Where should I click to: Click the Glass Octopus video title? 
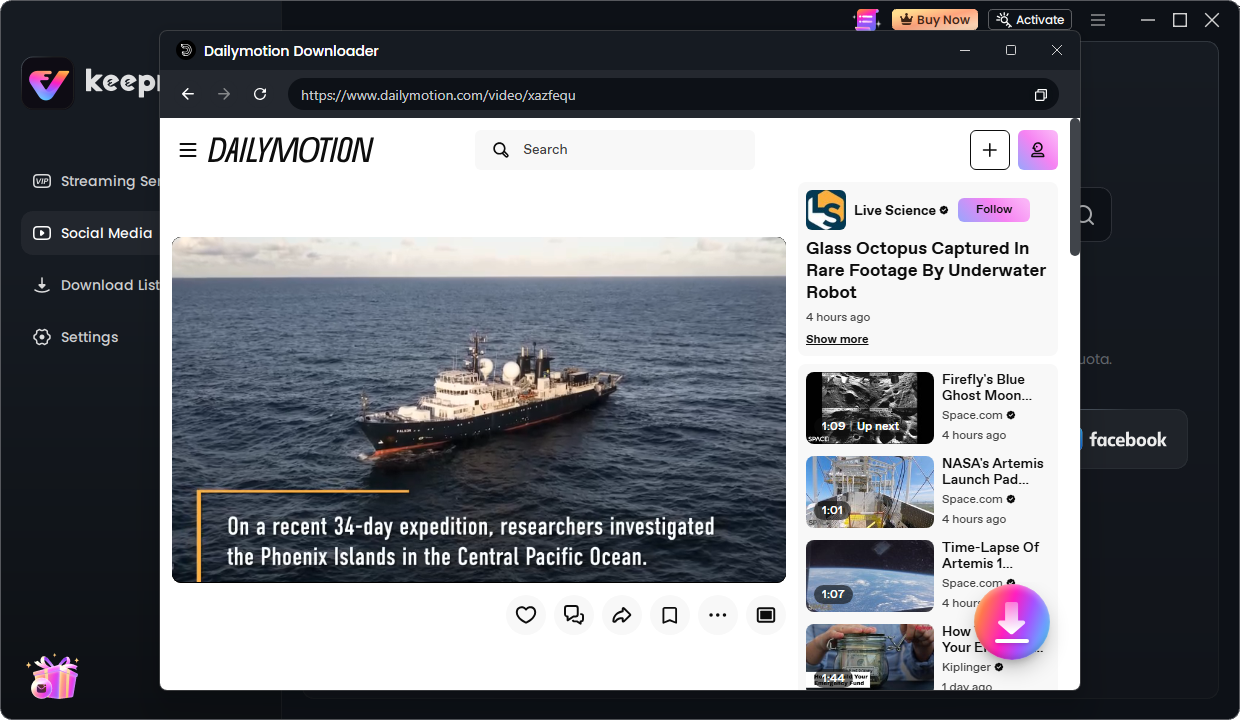(926, 270)
